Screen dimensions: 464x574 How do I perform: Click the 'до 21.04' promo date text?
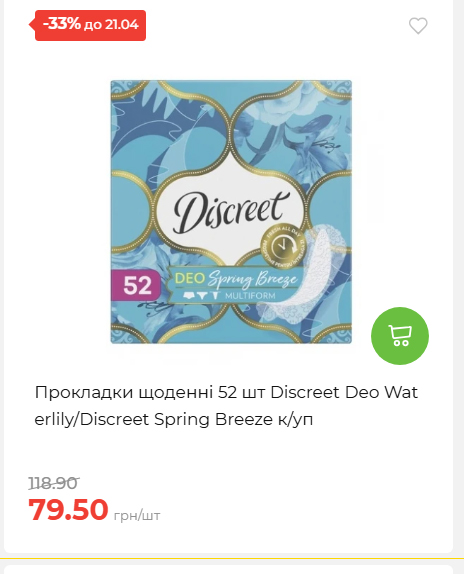coord(111,25)
